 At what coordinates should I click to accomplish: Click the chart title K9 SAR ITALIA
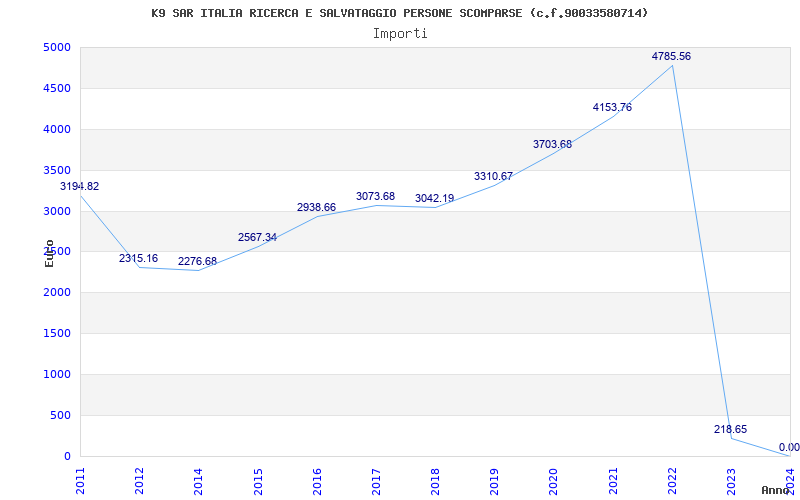(x=399, y=13)
